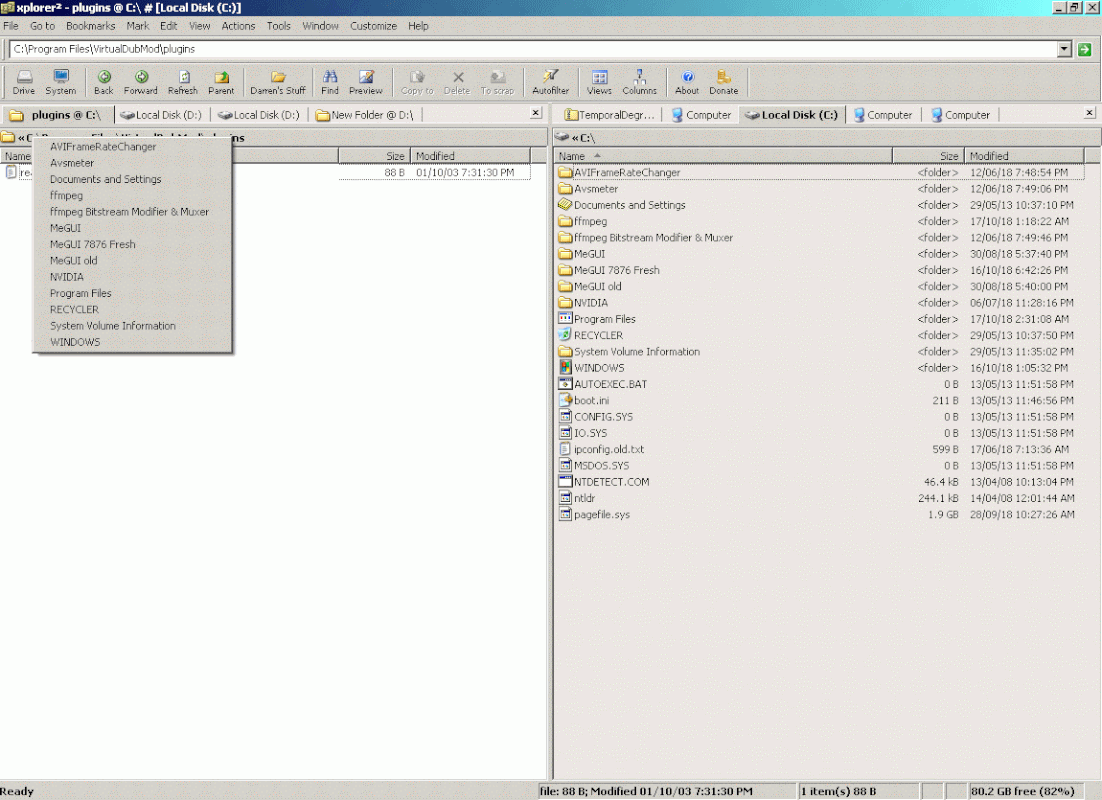
Task: Open the Mark menu
Action: click(x=138, y=26)
